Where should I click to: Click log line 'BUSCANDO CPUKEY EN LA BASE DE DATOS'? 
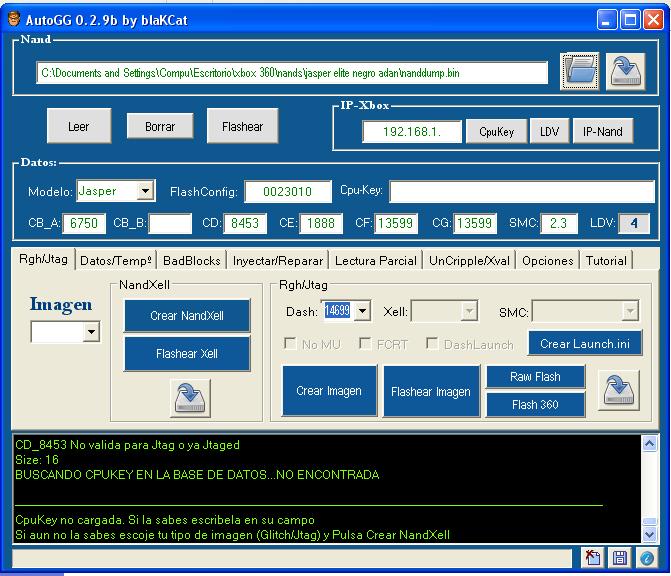[x=197, y=475]
